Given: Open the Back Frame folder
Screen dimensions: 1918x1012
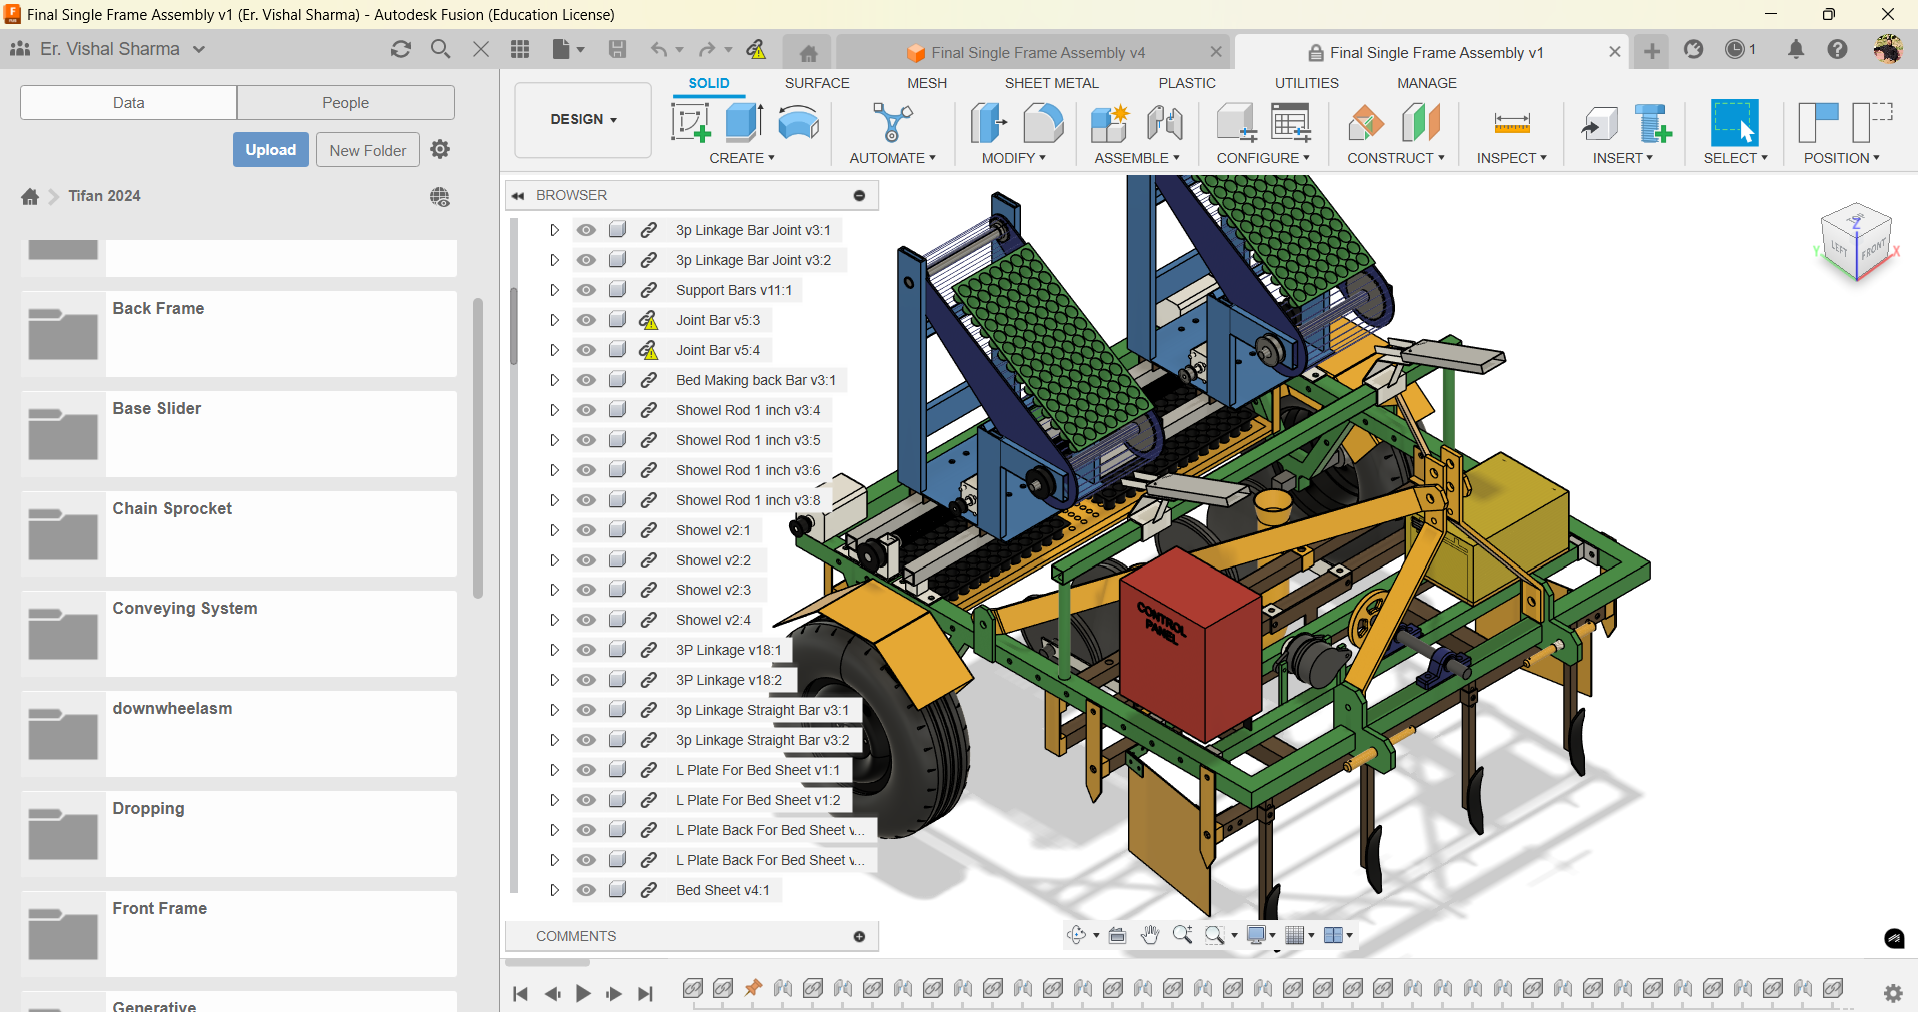Looking at the screenshot, I should point(239,334).
